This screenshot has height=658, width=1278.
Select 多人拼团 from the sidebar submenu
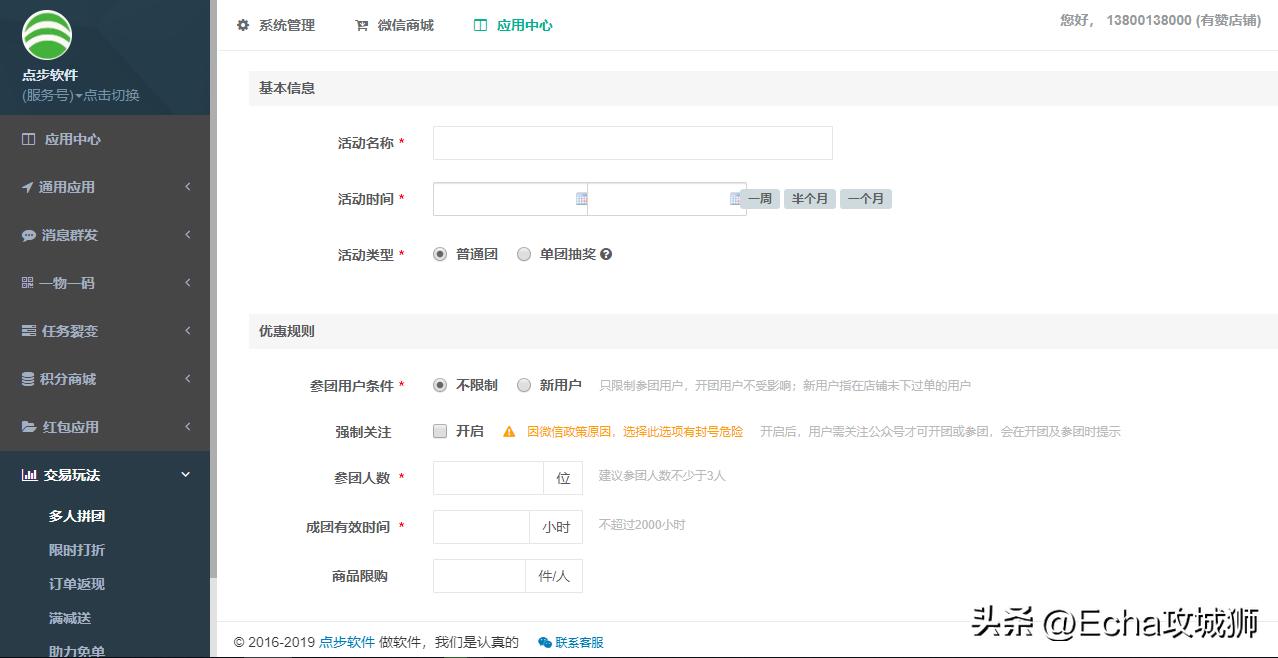77,515
